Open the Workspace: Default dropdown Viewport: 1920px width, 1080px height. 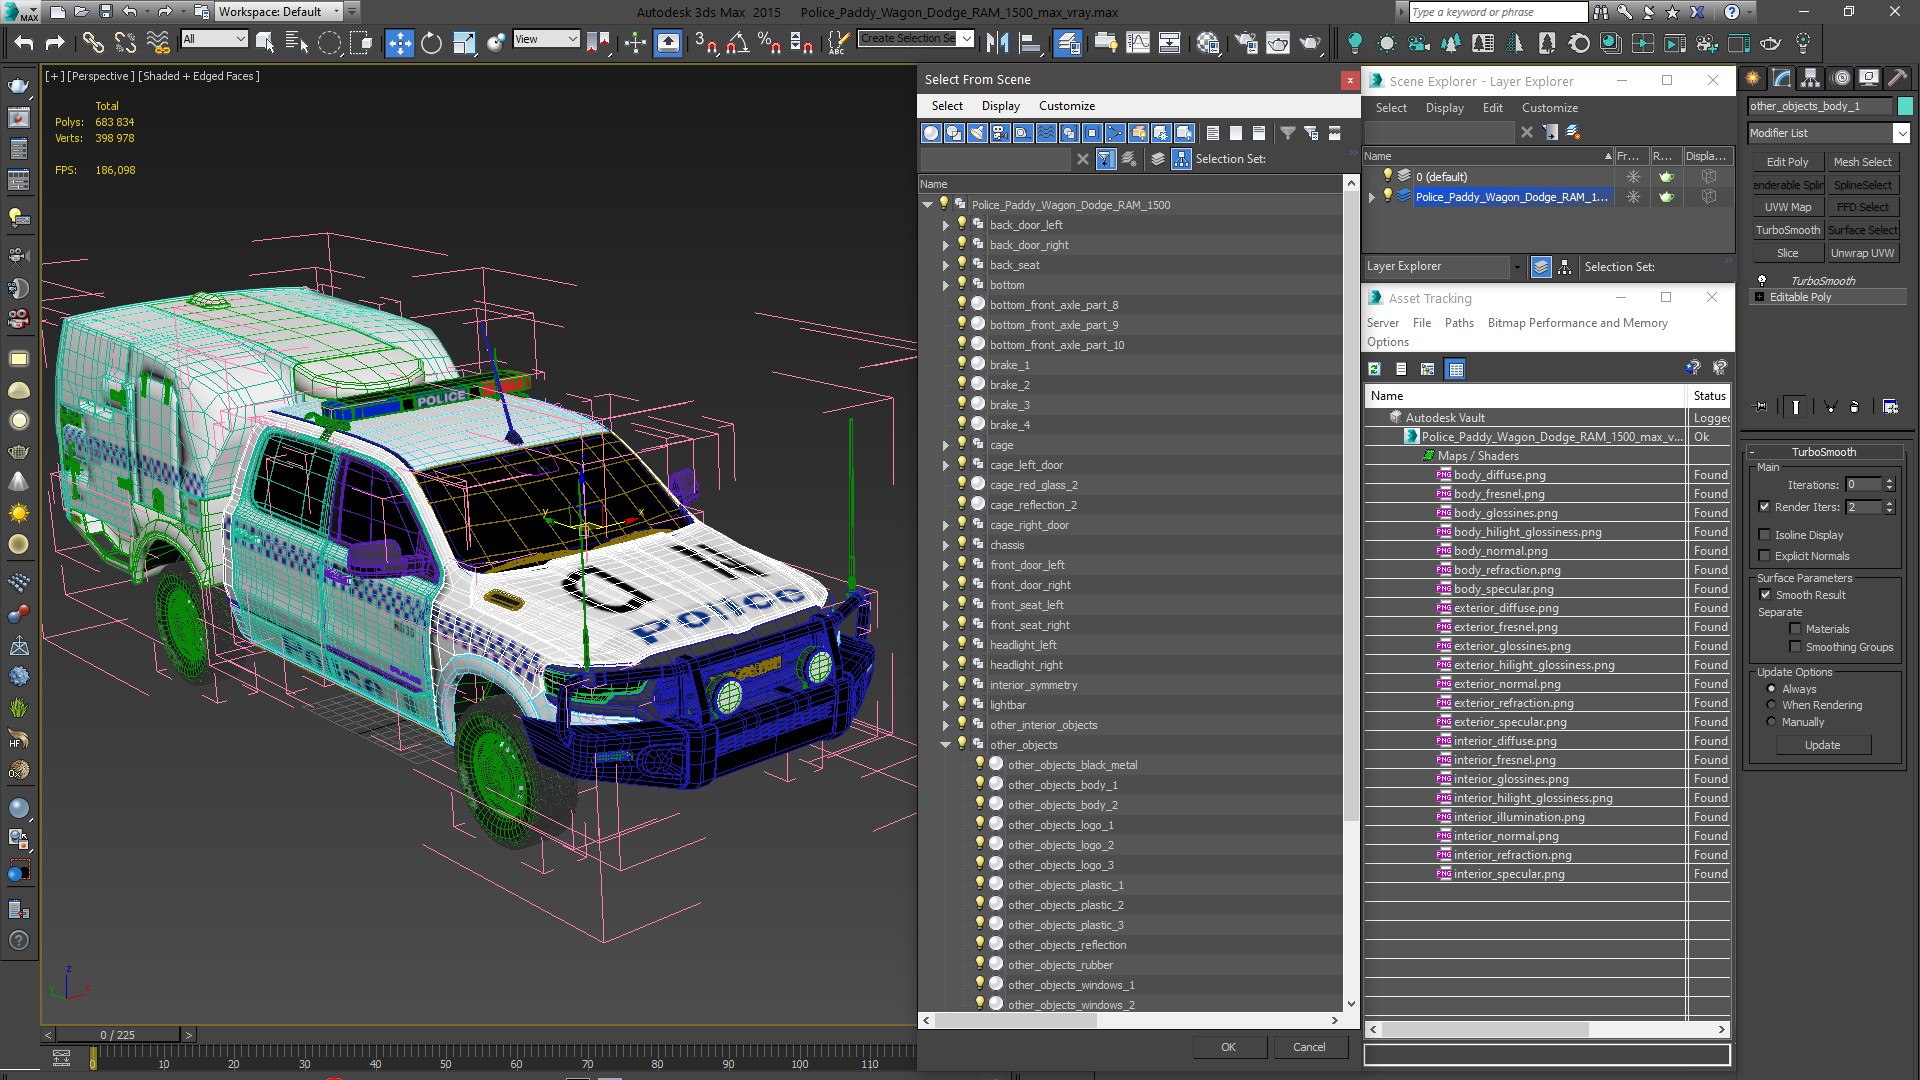tap(279, 12)
